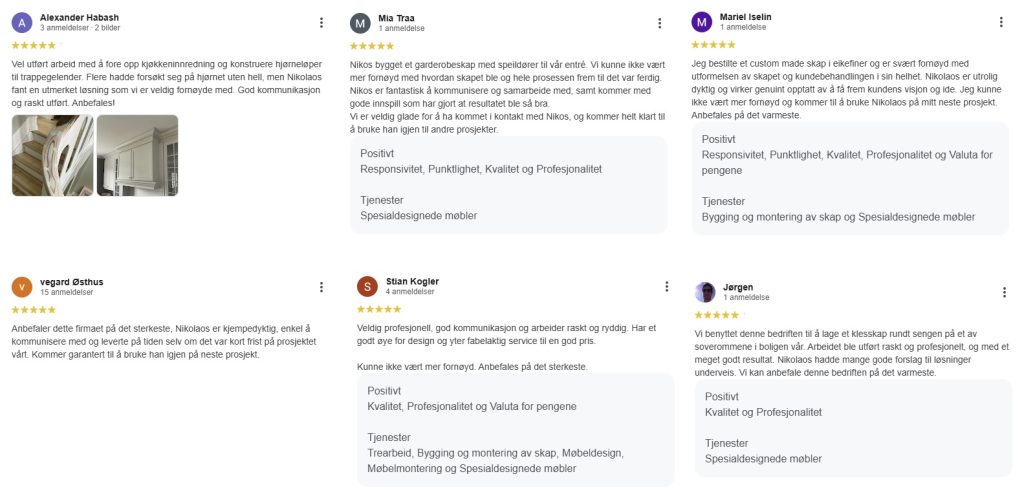Image resolution: width=1024 pixels, height=496 pixels.
Task: Open the staircase handrail photo thumbnail
Action: [52, 155]
